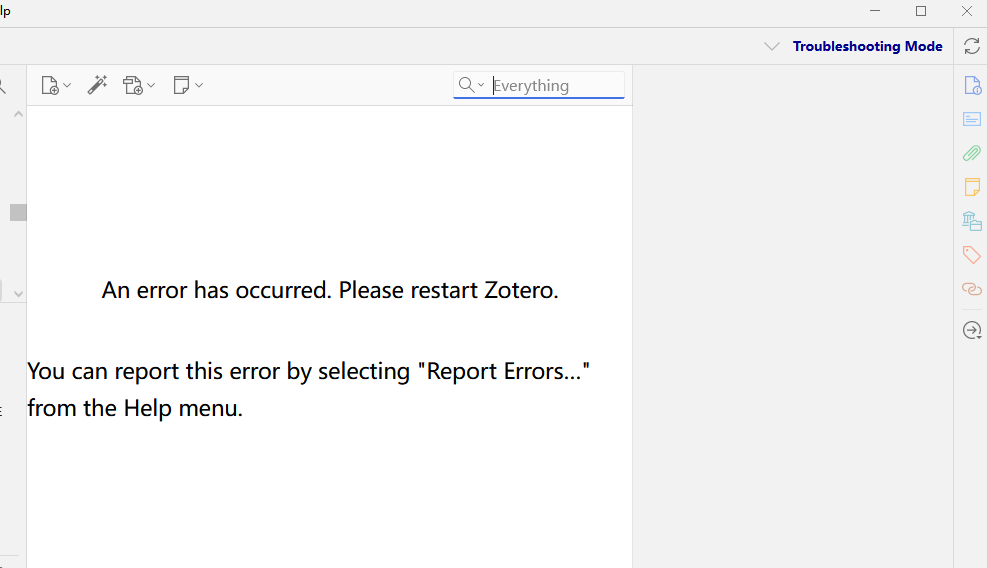Click the Troubleshooting Mode label
This screenshot has width=987, height=568.
coord(867,46)
